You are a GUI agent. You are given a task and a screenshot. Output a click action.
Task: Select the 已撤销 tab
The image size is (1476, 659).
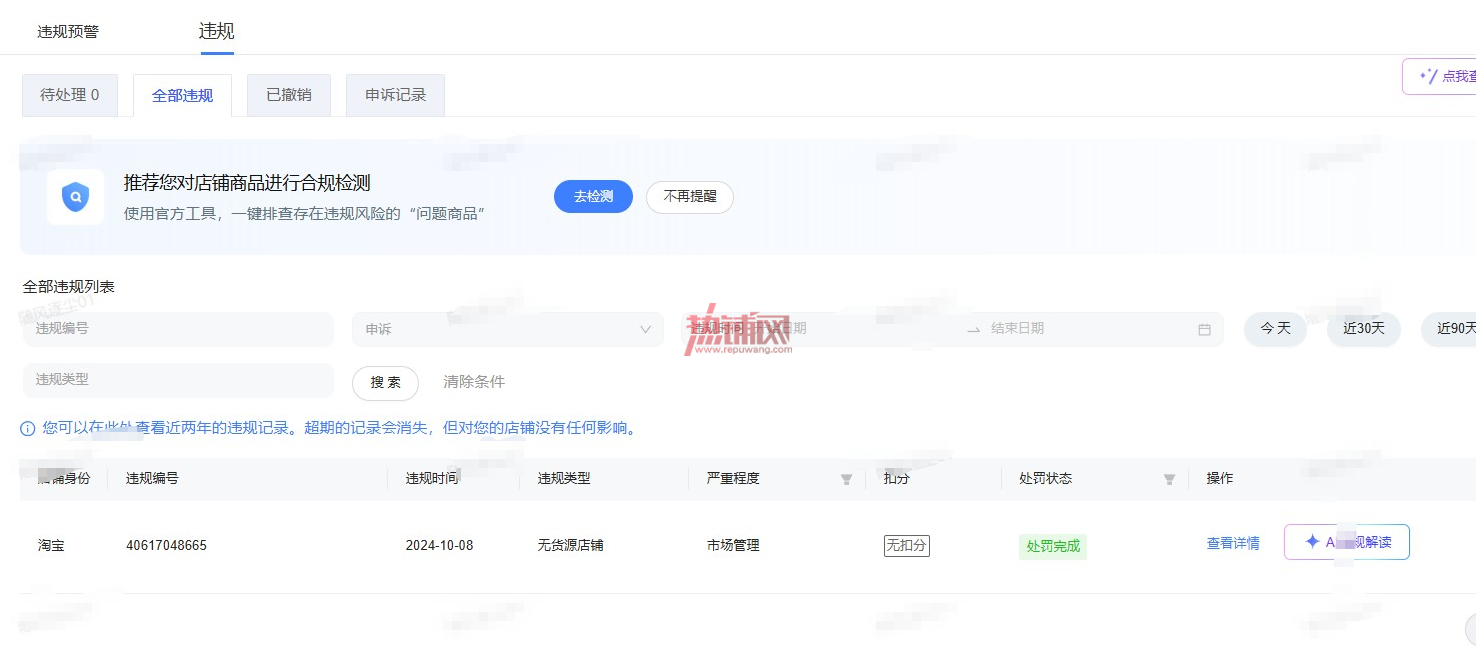[x=289, y=95]
